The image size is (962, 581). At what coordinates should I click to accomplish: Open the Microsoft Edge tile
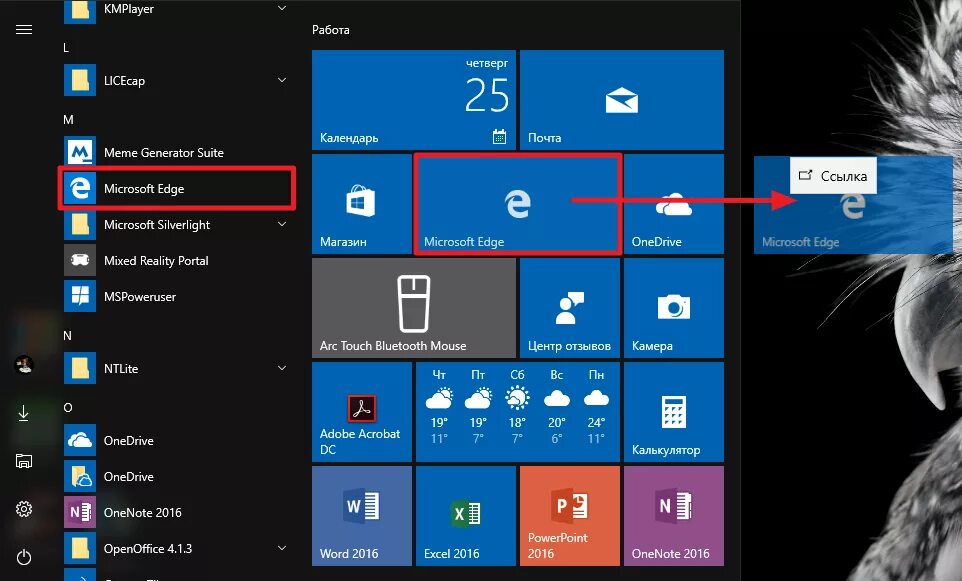coord(518,204)
